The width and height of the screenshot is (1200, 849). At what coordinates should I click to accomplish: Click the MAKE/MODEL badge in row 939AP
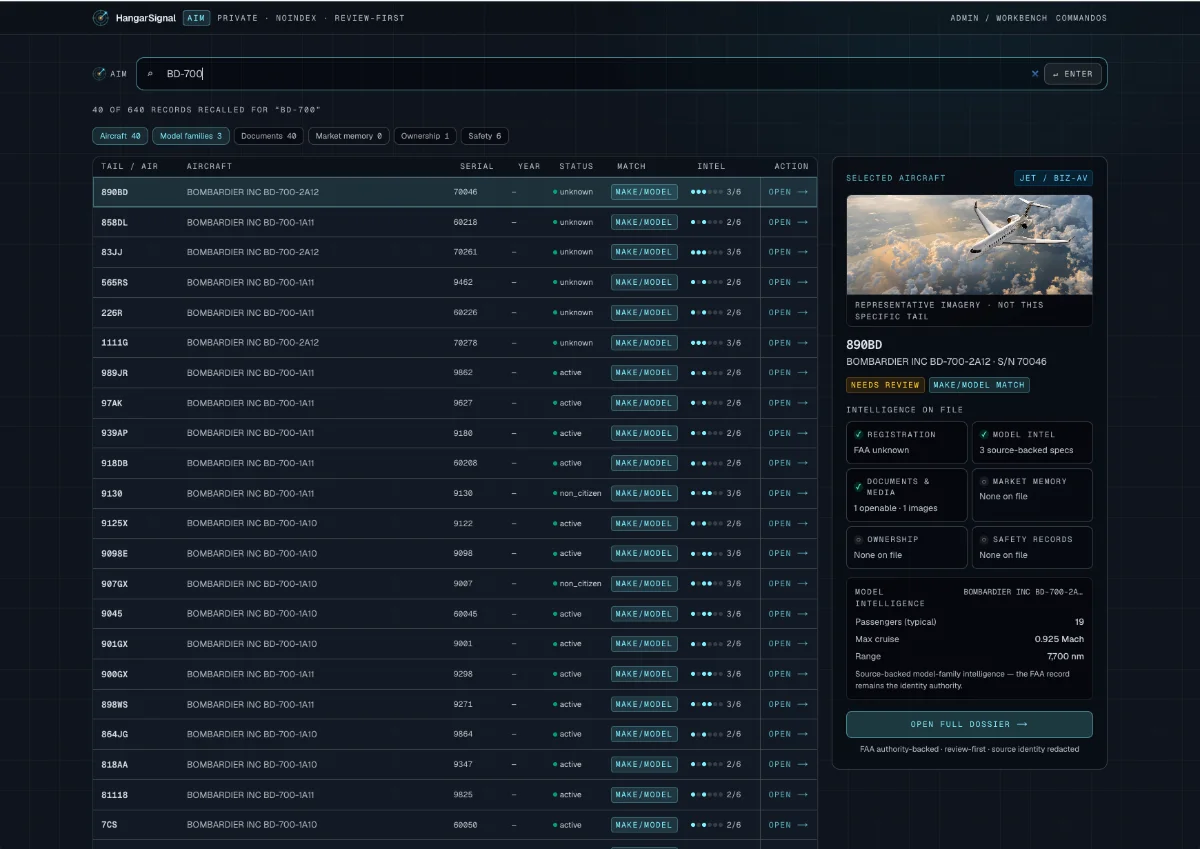coord(644,433)
